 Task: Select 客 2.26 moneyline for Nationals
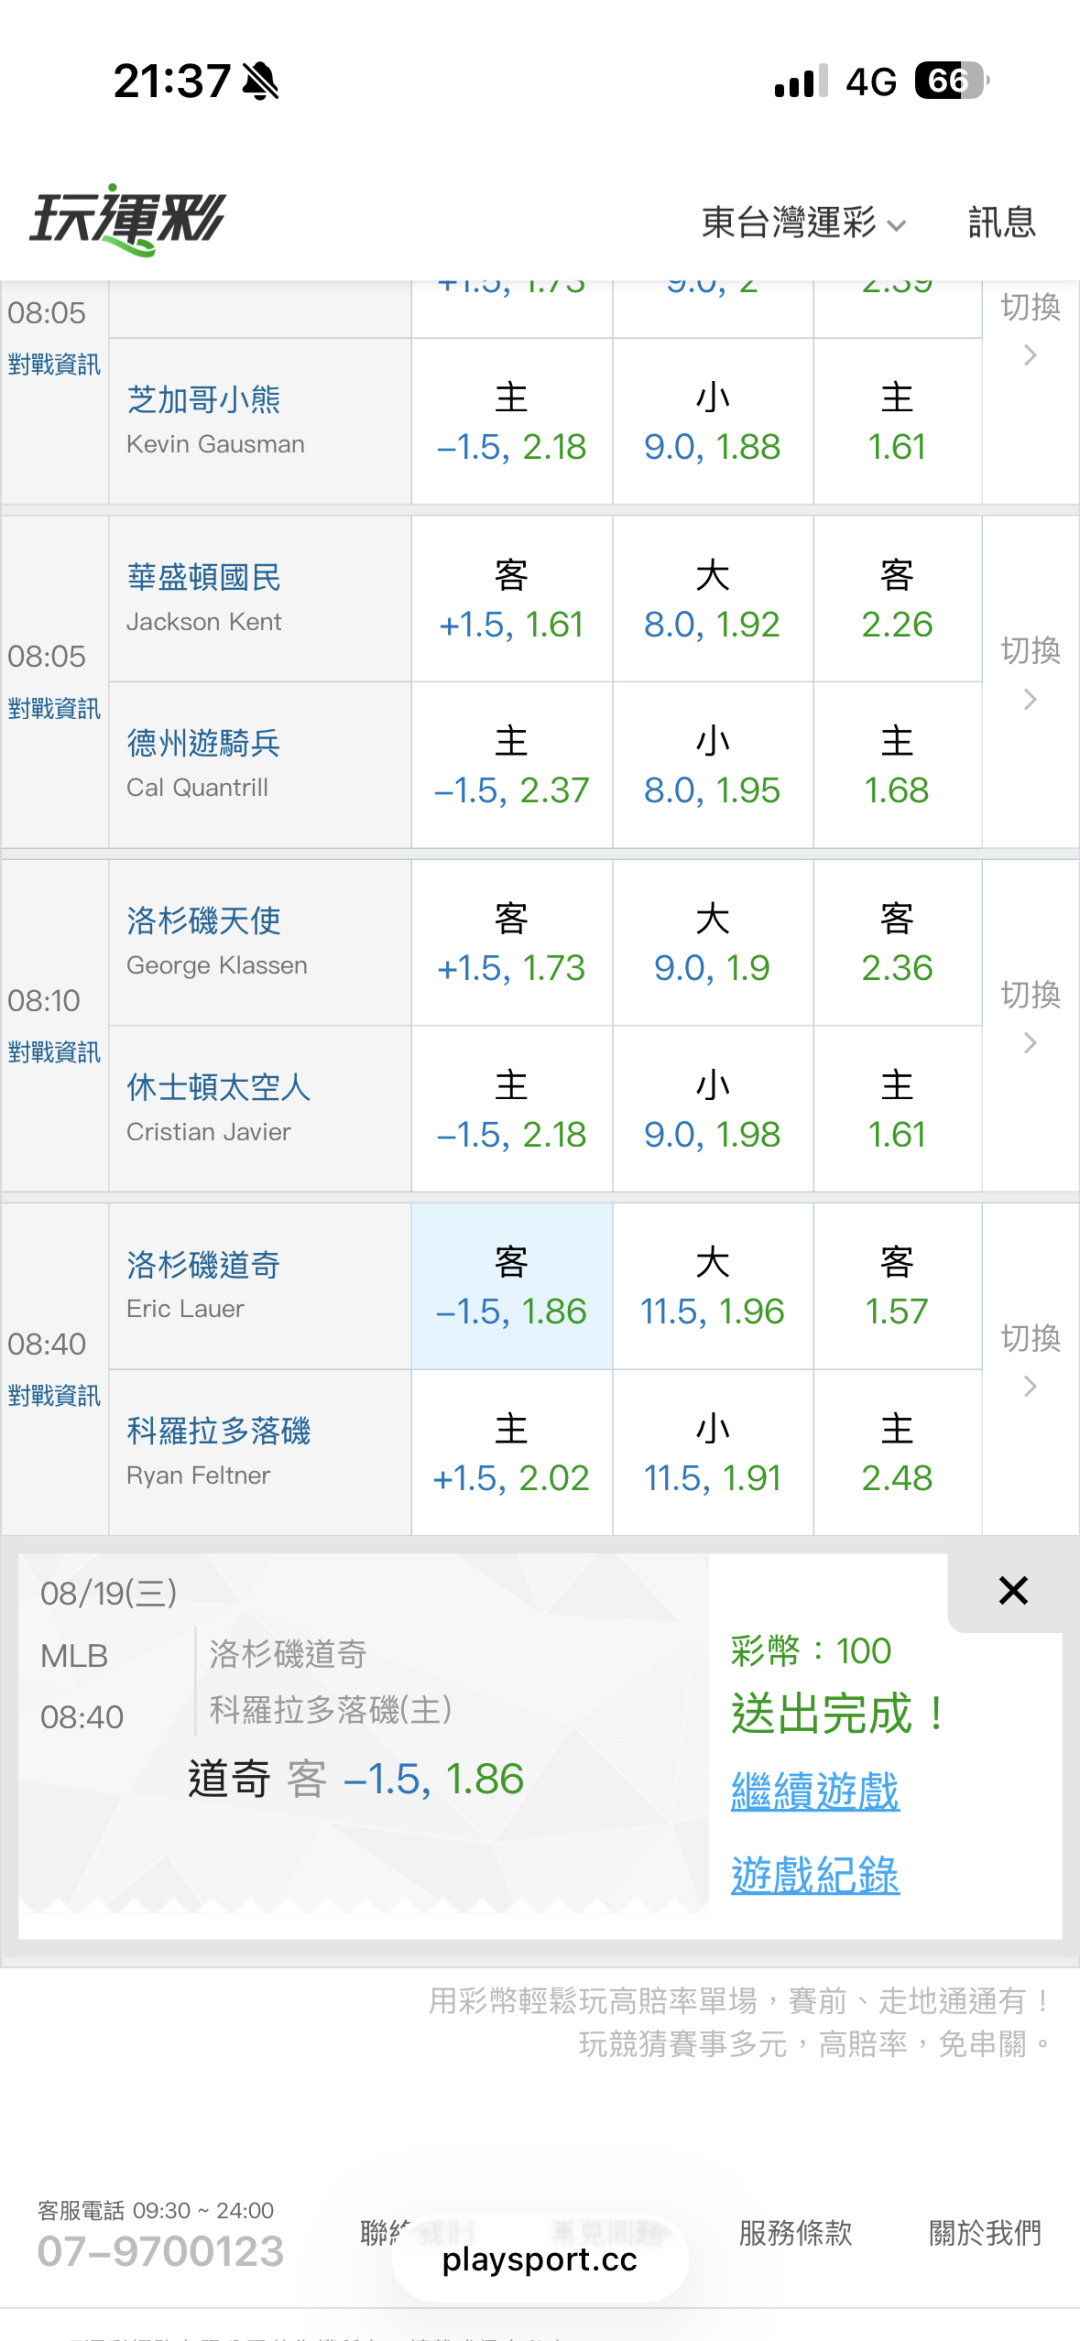coord(897,599)
